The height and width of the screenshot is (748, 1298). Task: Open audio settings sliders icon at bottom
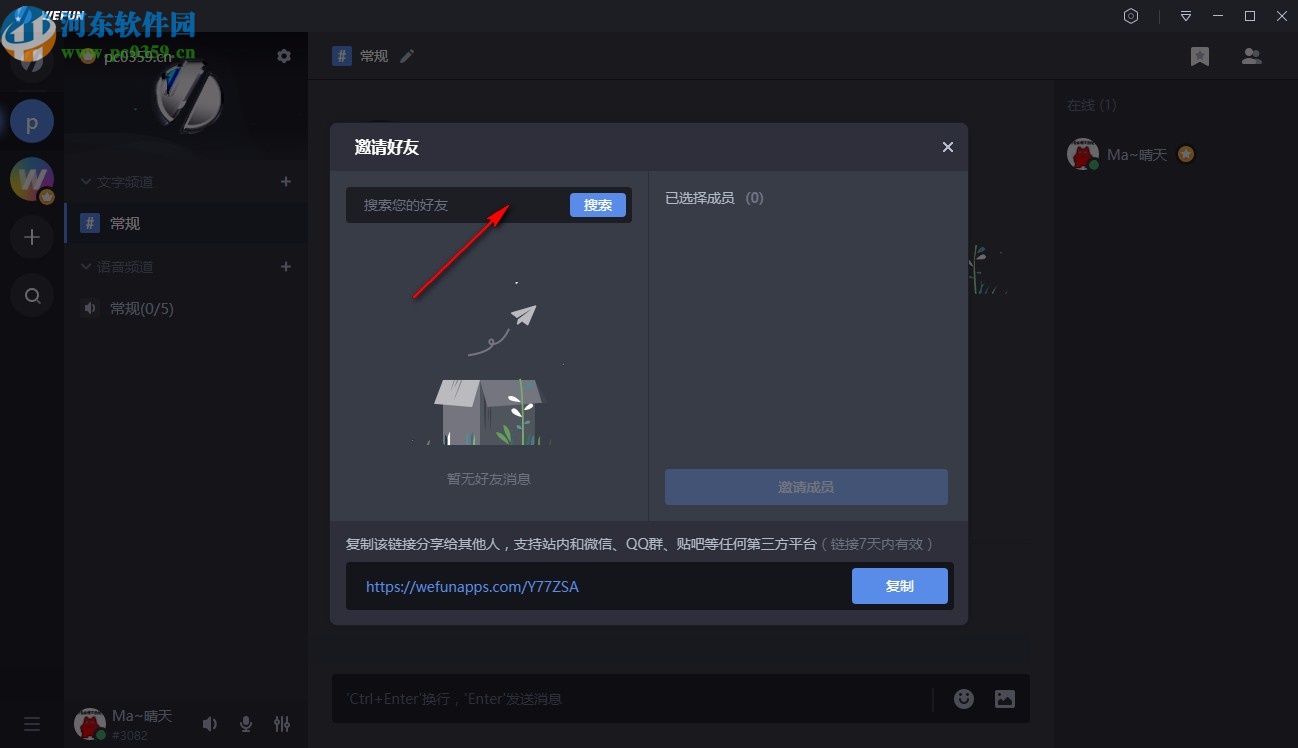coord(281,723)
